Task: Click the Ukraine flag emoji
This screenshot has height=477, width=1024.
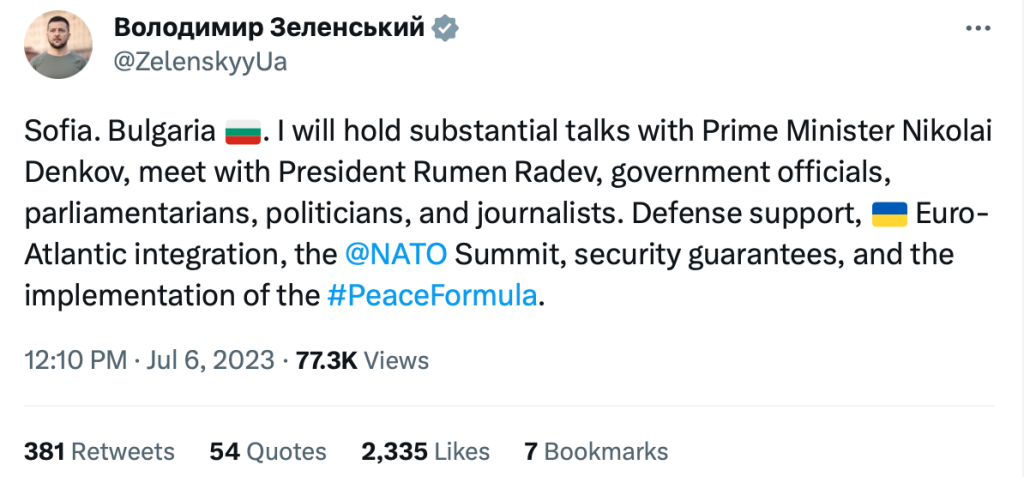Action: pyautogui.click(x=889, y=214)
